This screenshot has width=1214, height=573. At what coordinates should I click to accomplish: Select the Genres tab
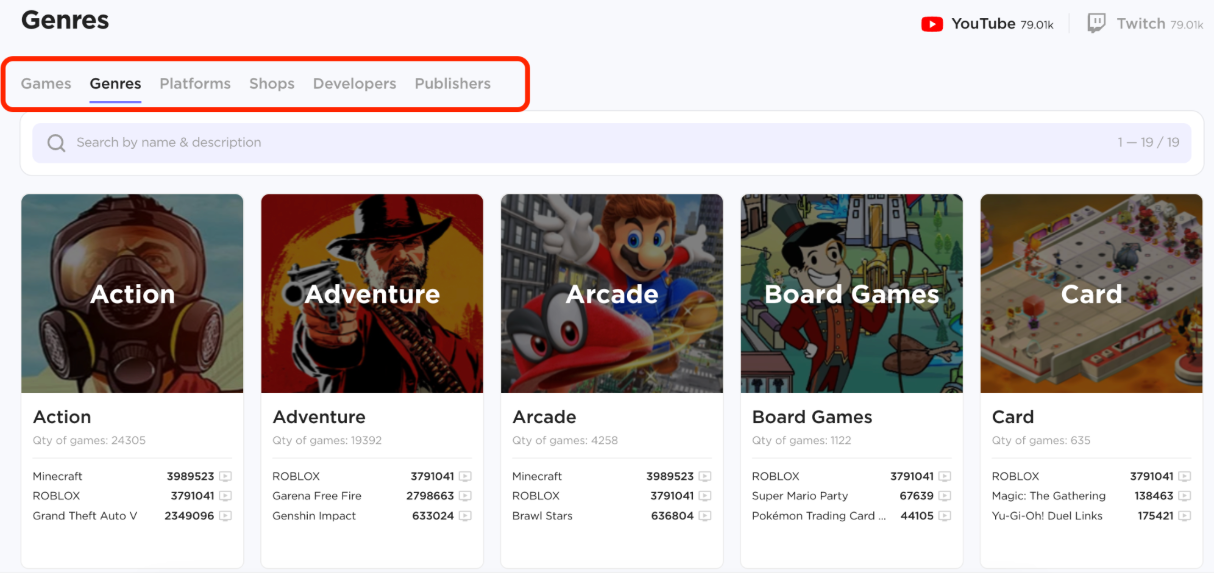(x=115, y=84)
